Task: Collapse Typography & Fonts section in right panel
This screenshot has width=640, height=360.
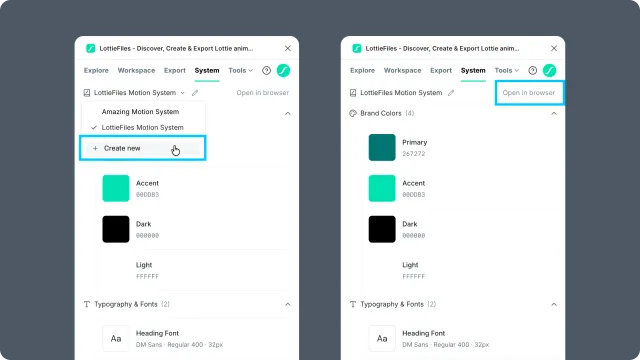Action: click(x=554, y=304)
